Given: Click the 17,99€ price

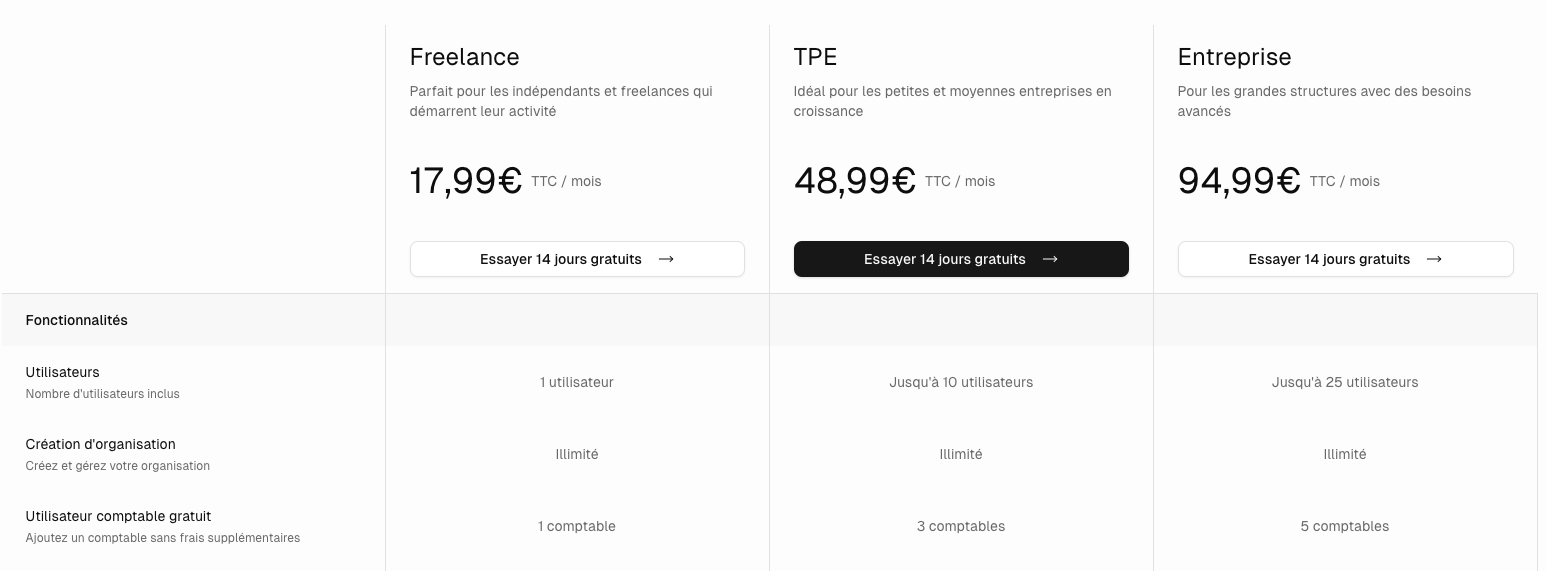Looking at the screenshot, I should (466, 181).
